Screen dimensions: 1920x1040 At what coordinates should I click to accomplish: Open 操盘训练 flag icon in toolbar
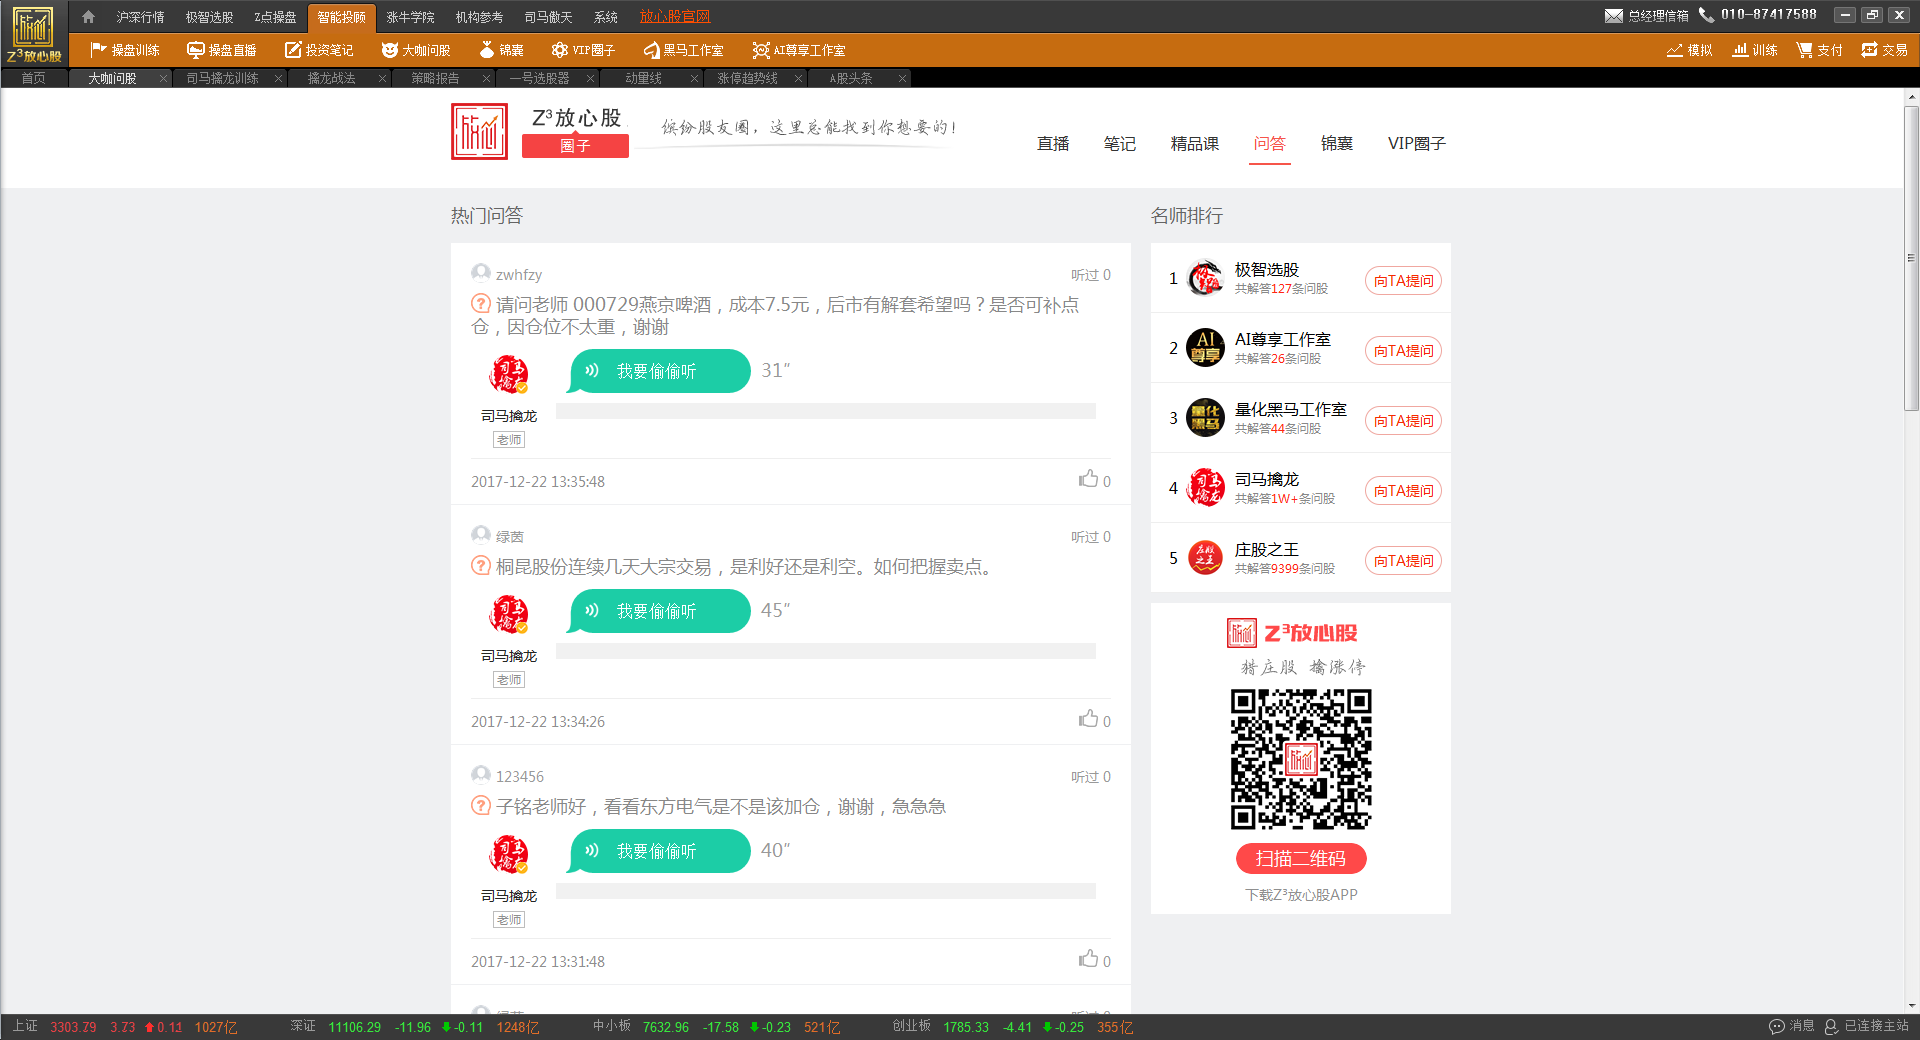click(x=98, y=50)
